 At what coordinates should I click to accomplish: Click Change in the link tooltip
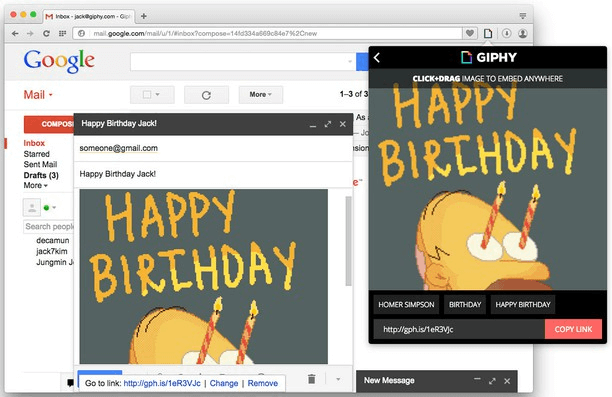coord(224,383)
